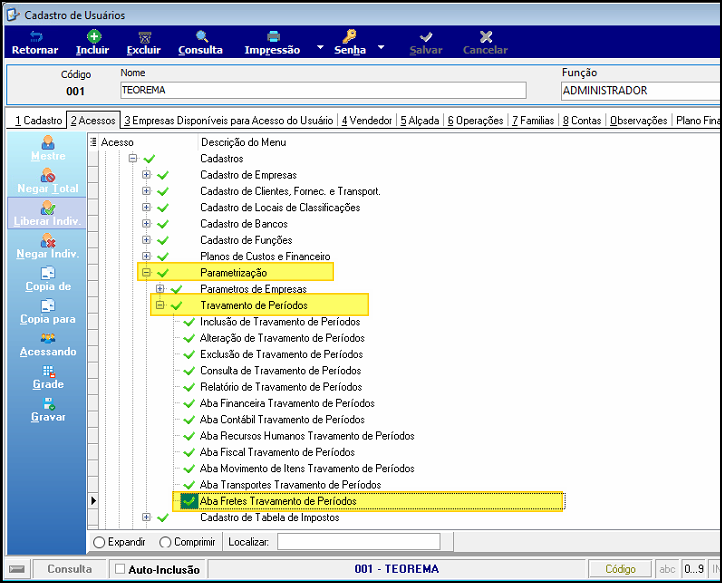Image resolution: width=722 pixels, height=583 pixels.
Task: Select the Expandir radio button
Action: click(x=99, y=542)
